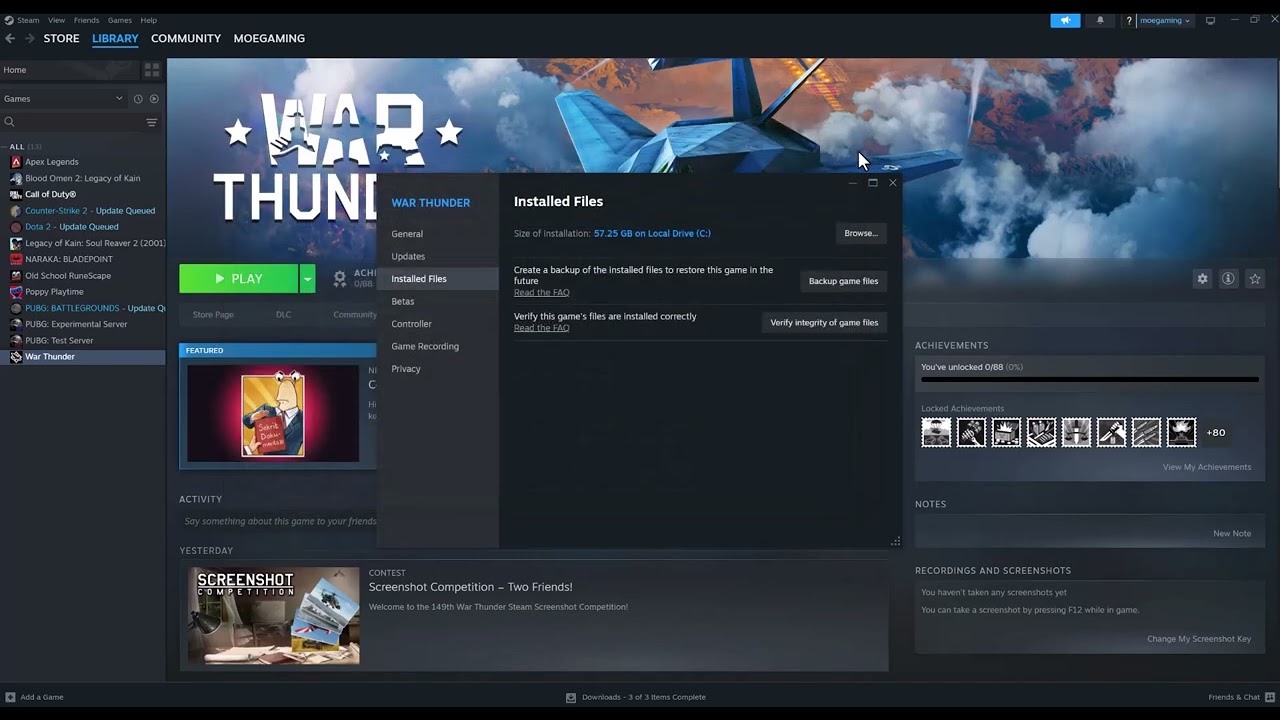Open the Downloads status icon
Image resolution: width=1280 pixels, height=720 pixels.
pos(571,697)
